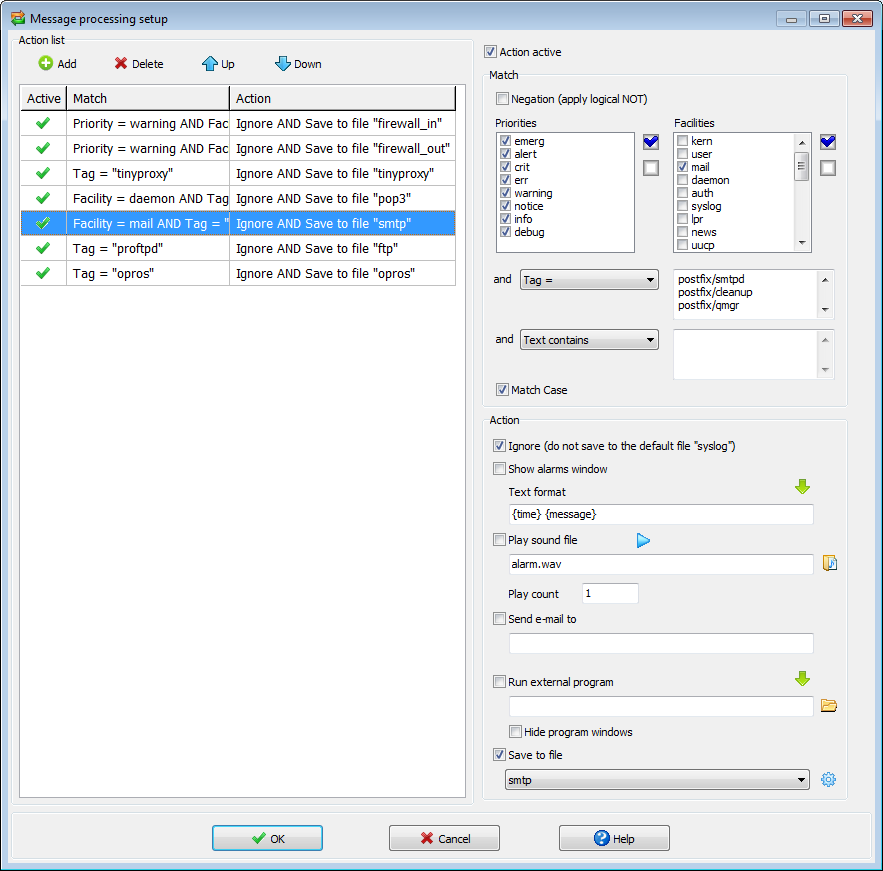Viewport: 883px width, 871px height.
Task: Enable Show alarms window option
Action: [x=500, y=469]
